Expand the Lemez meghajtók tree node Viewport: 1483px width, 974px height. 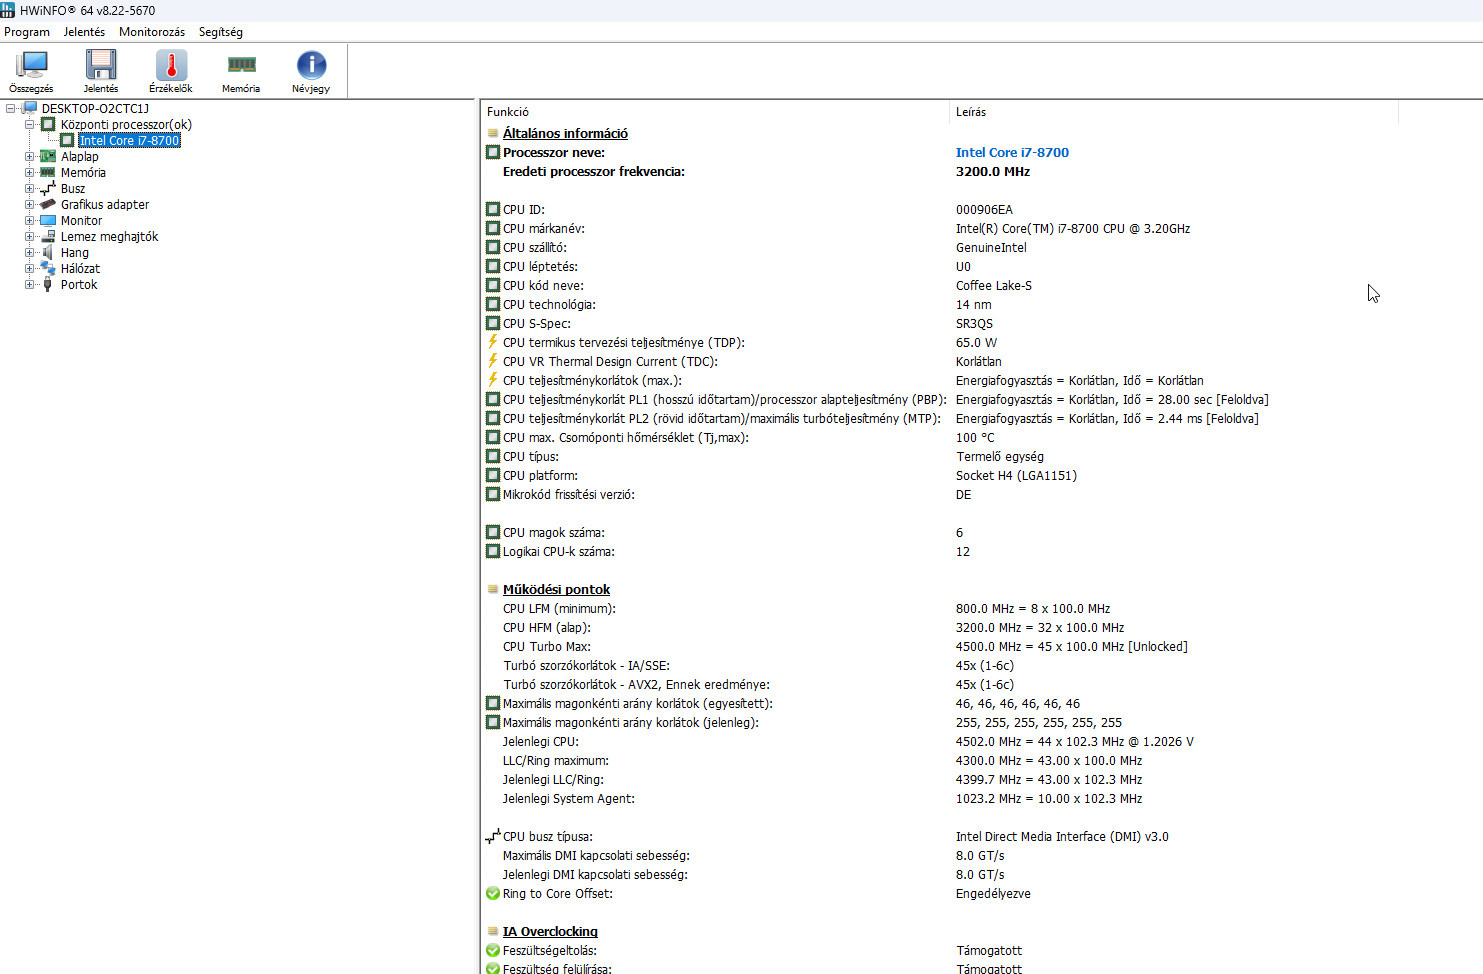coord(31,236)
